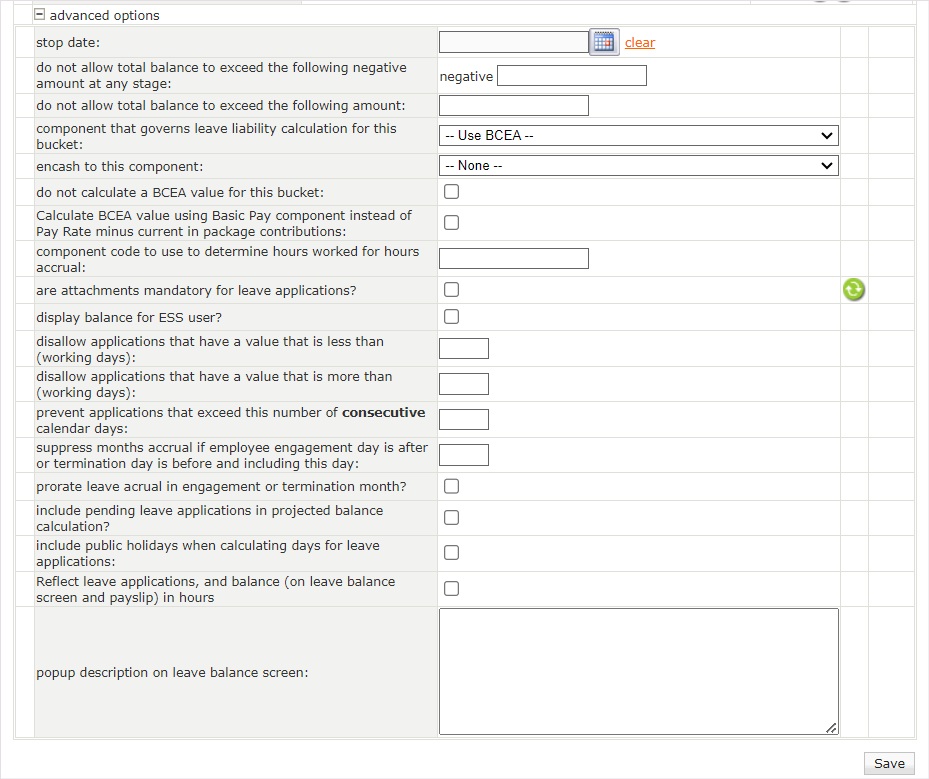This screenshot has height=779, width=929.
Task: Tick Calculate BCEA using Basic Pay checkbox
Action: (x=452, y=223)
